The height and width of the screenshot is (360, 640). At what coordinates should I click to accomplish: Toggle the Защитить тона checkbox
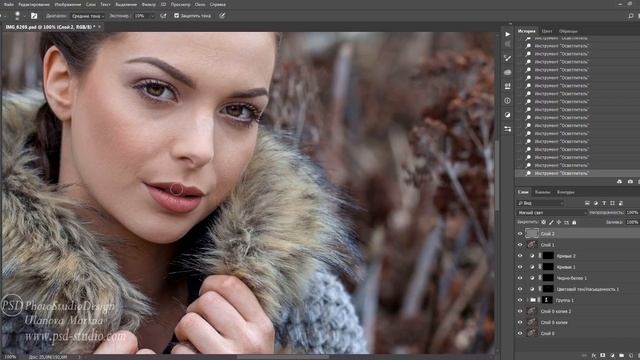pos(176,16)
